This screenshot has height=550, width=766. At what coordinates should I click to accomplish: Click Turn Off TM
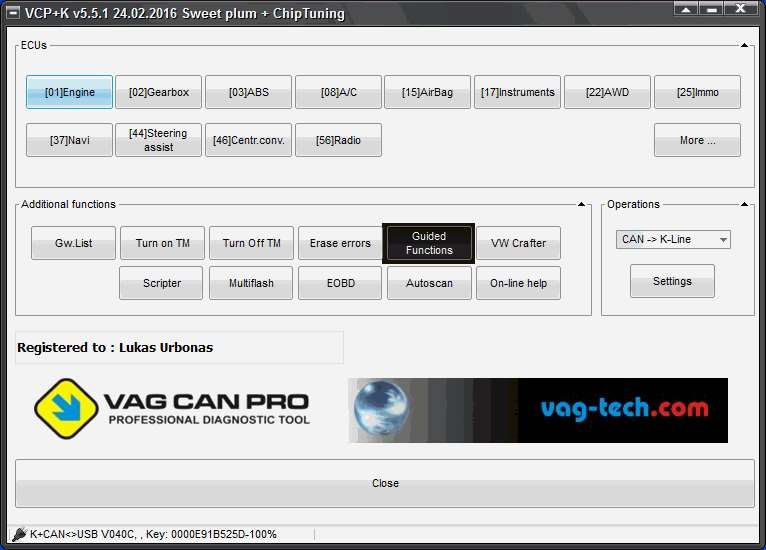point(252,243)
